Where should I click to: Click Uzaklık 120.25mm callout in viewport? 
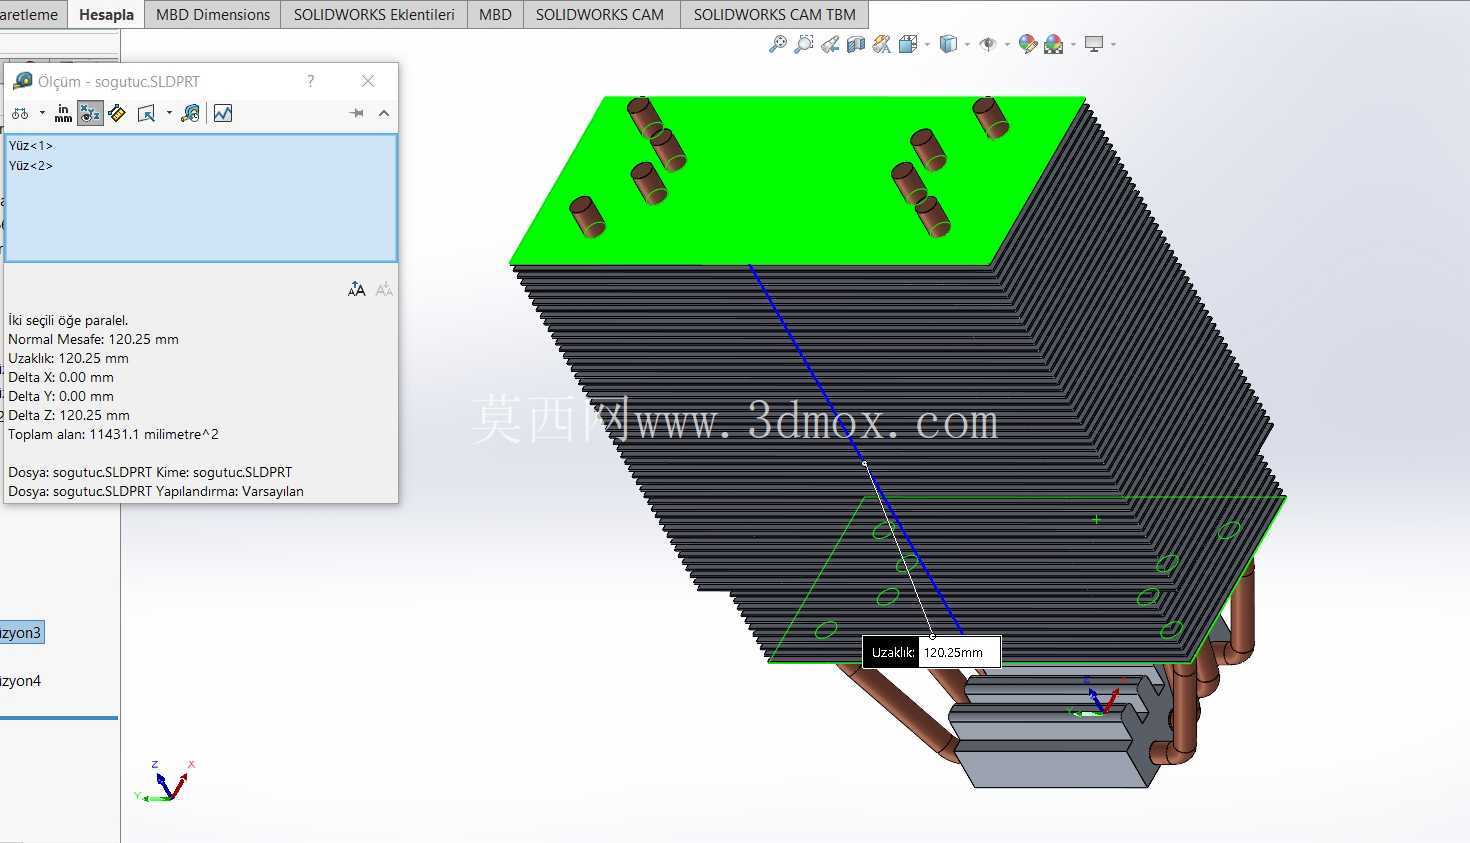tap(931, 652)
